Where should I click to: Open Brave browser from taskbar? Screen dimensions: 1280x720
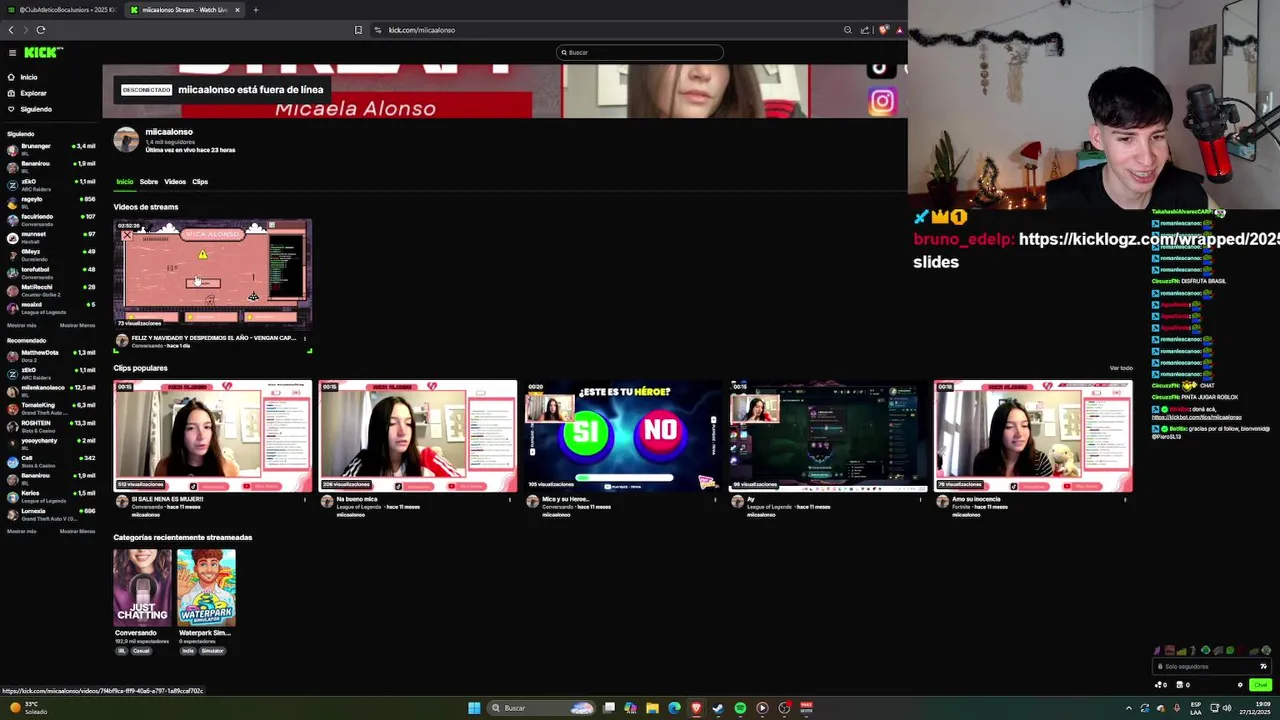[696, 708]
